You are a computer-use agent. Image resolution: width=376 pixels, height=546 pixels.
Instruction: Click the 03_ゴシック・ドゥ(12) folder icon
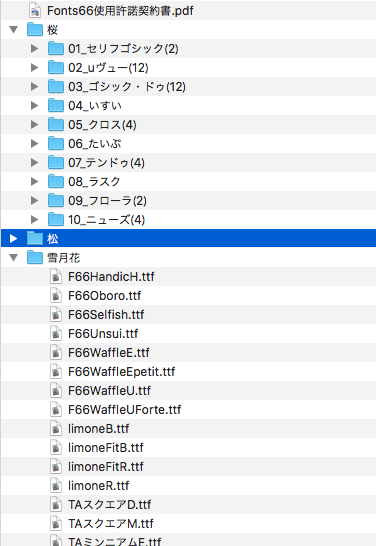click(x=56, y=86)
